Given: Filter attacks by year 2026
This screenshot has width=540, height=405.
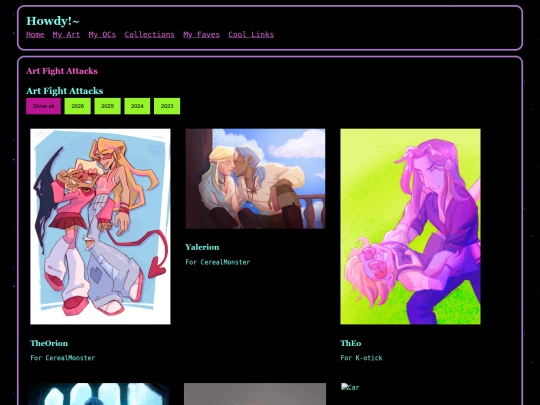Looking at the screenshot, I should click(77, 106).
